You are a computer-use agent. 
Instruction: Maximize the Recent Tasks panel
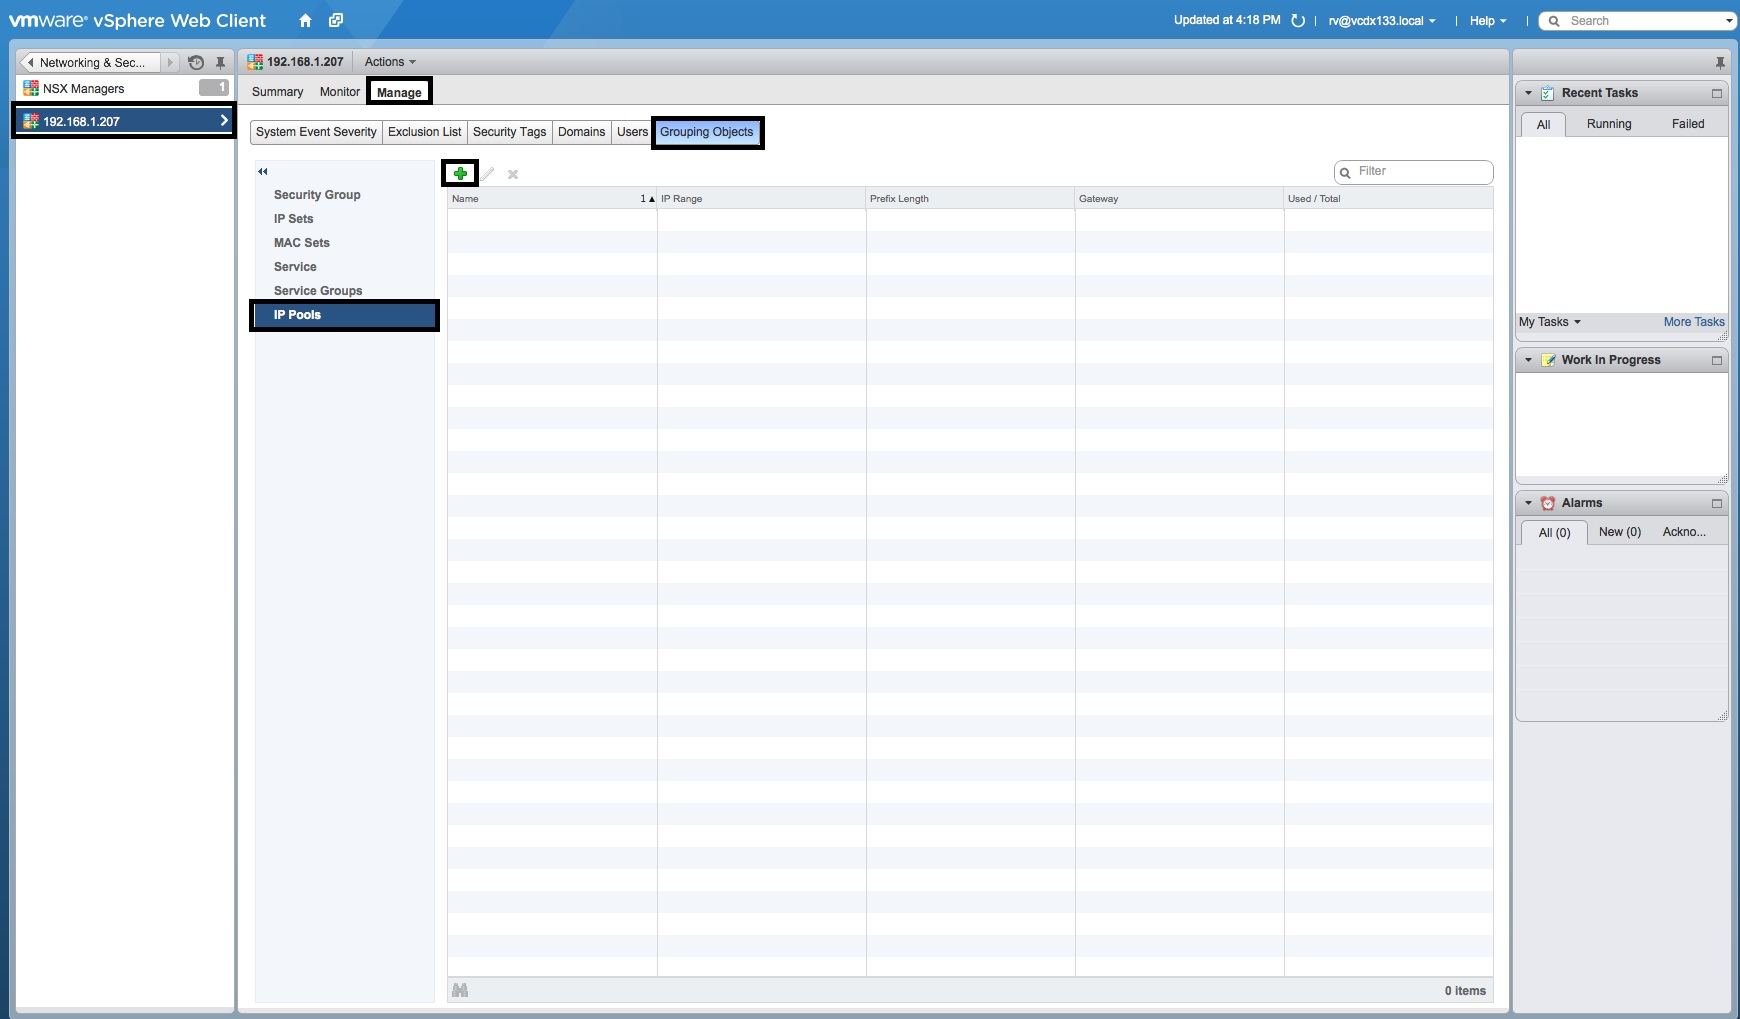(x=1717, y=93)
